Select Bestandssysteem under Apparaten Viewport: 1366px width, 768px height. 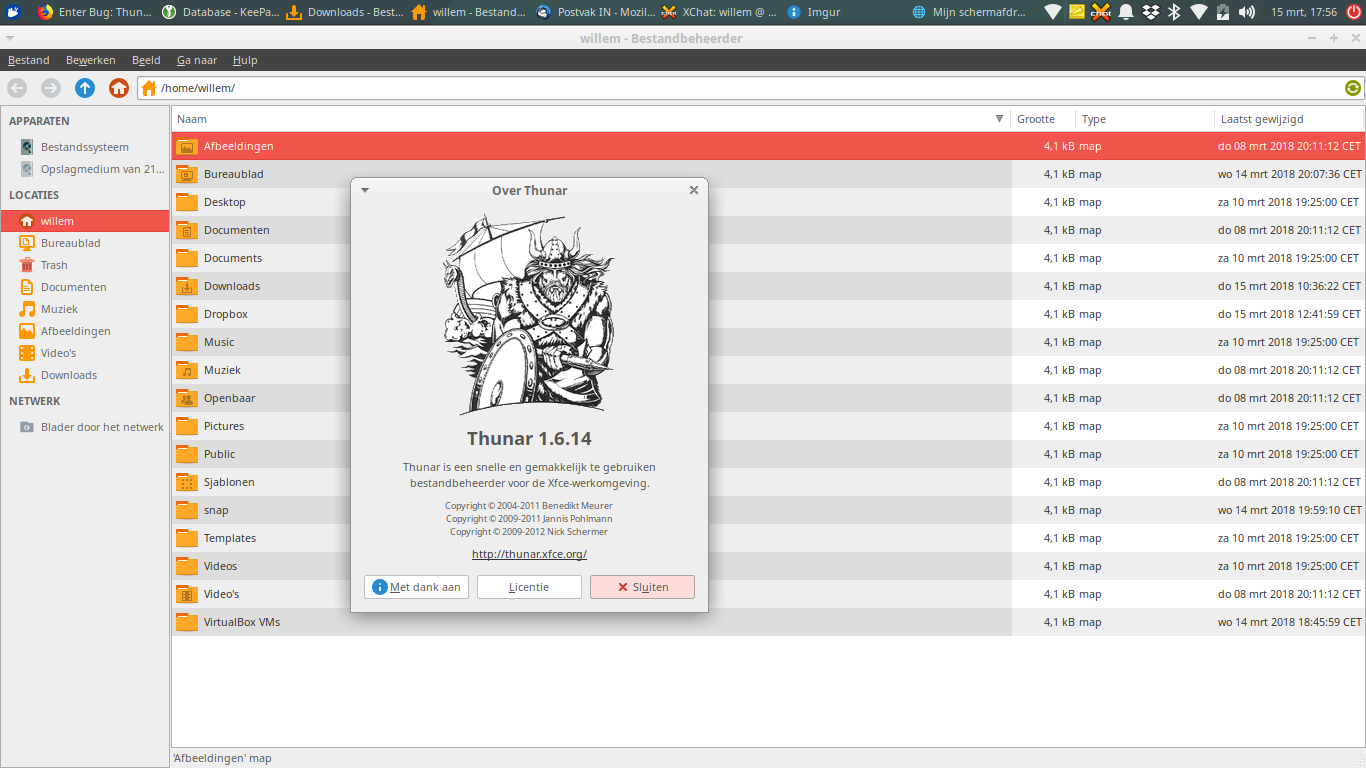[84, 147]
